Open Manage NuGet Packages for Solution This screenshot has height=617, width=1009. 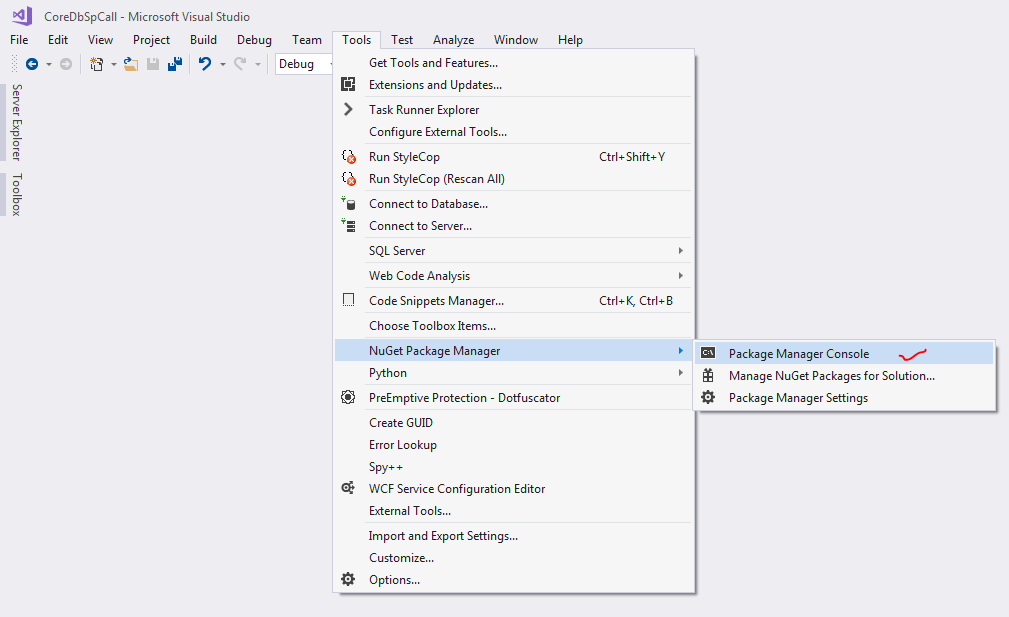(831, 376)
